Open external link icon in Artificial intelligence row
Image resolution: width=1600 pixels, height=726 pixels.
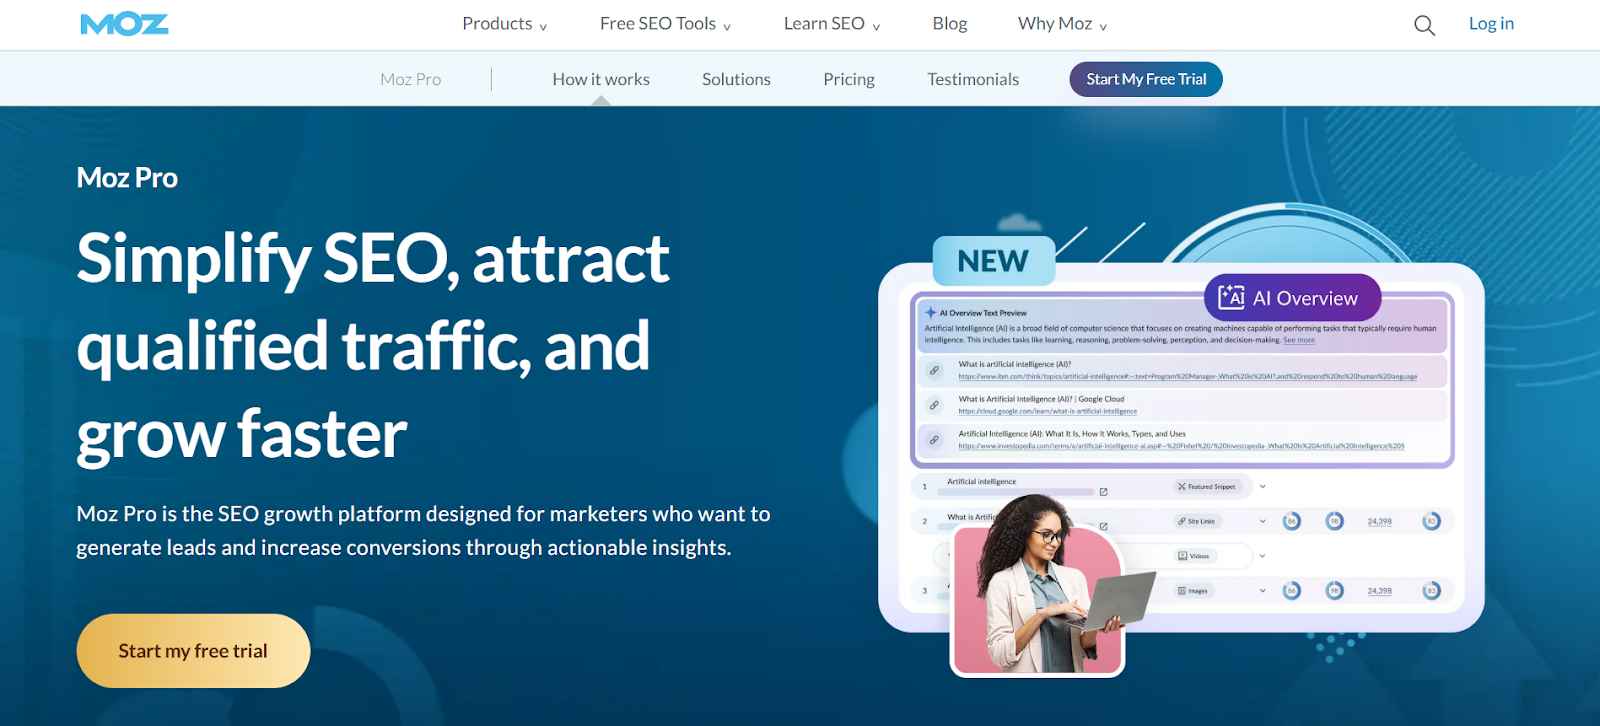tap(1103, 492)
